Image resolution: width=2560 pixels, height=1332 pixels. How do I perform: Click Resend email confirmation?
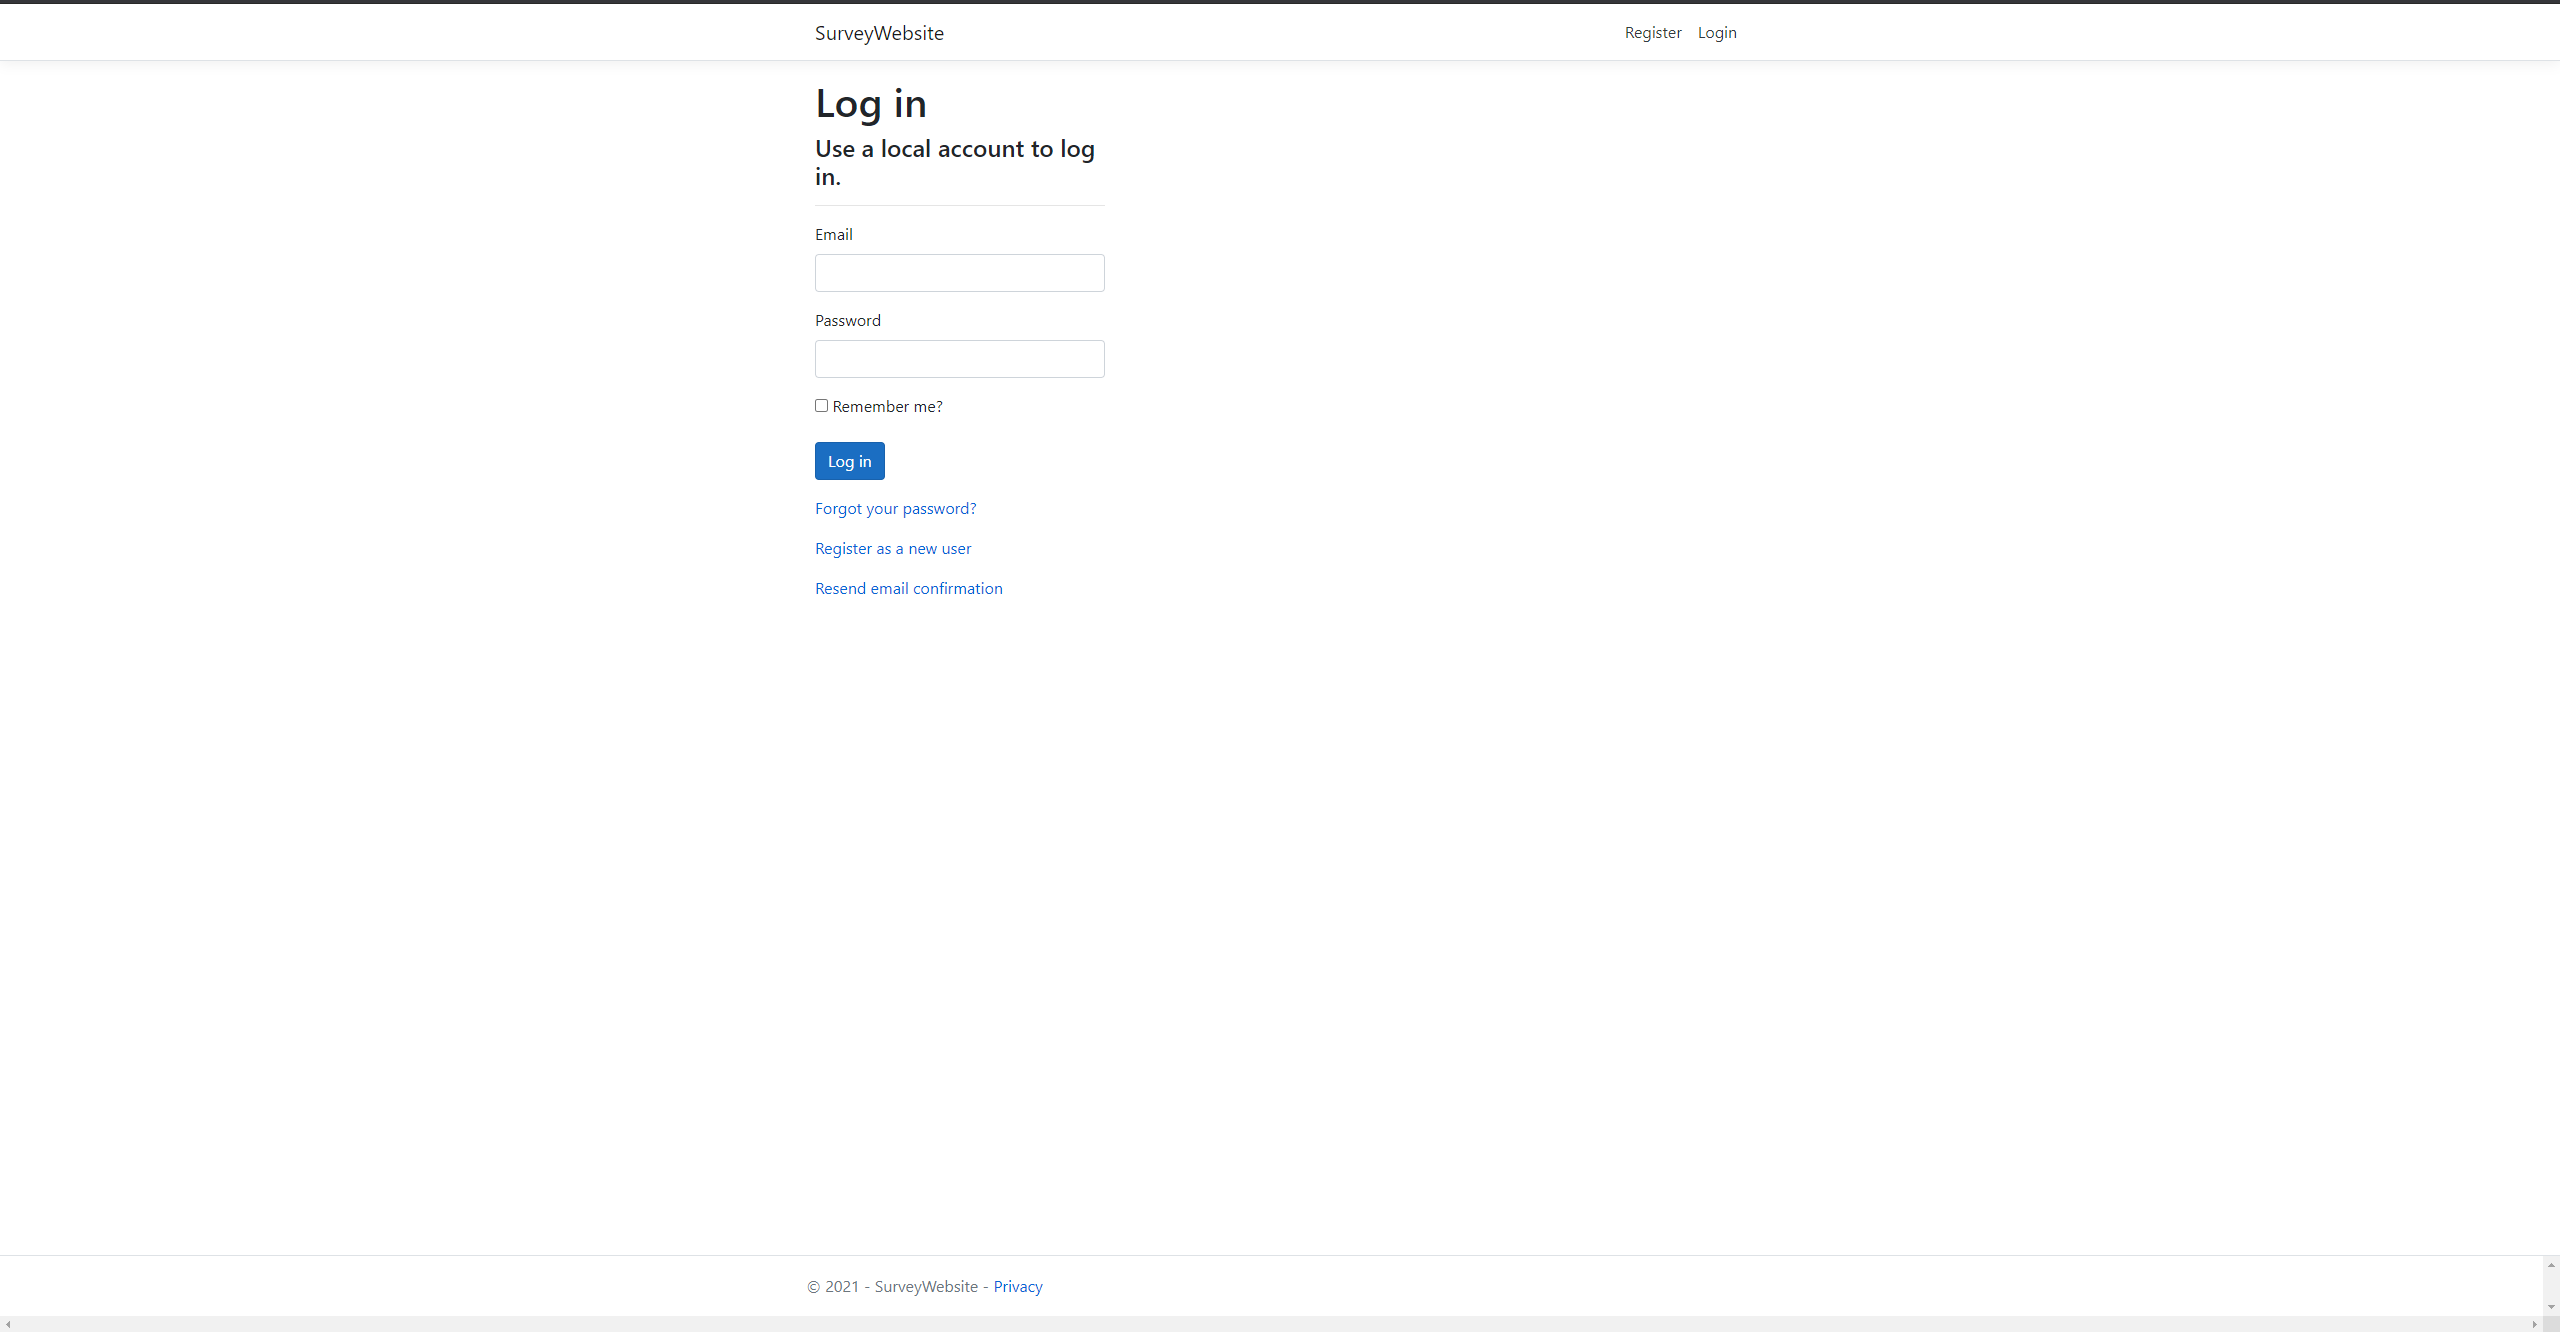[908, 588]
